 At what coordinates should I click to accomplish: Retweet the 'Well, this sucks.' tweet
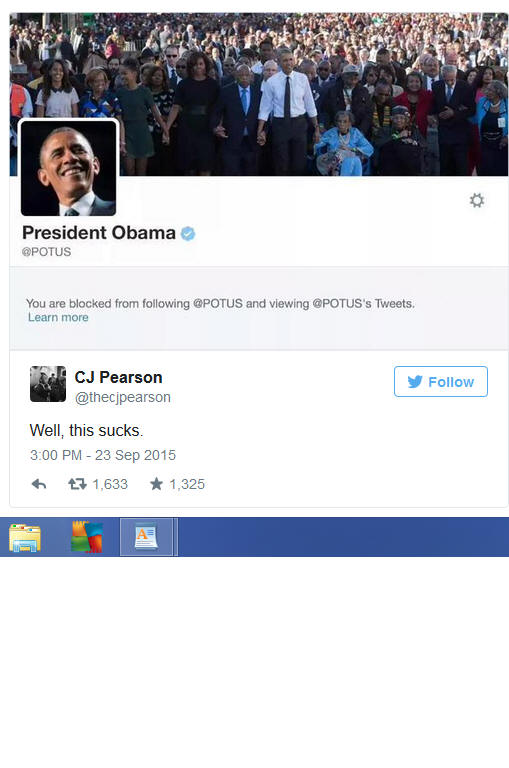(x=77, y=484)
